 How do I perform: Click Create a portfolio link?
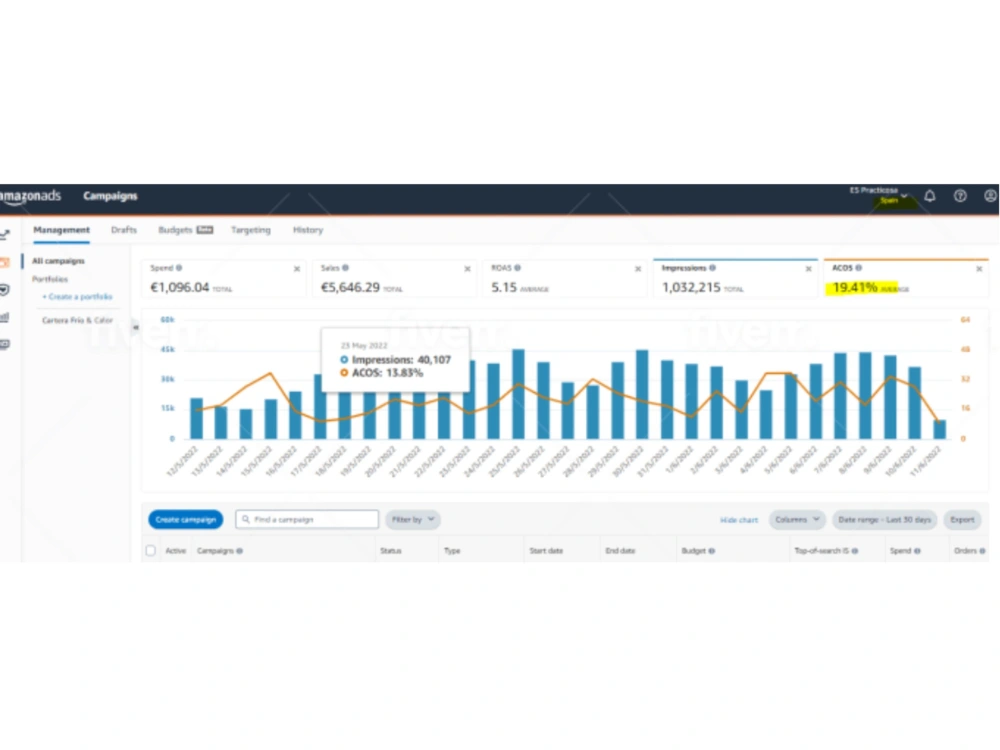pos(77,297)
